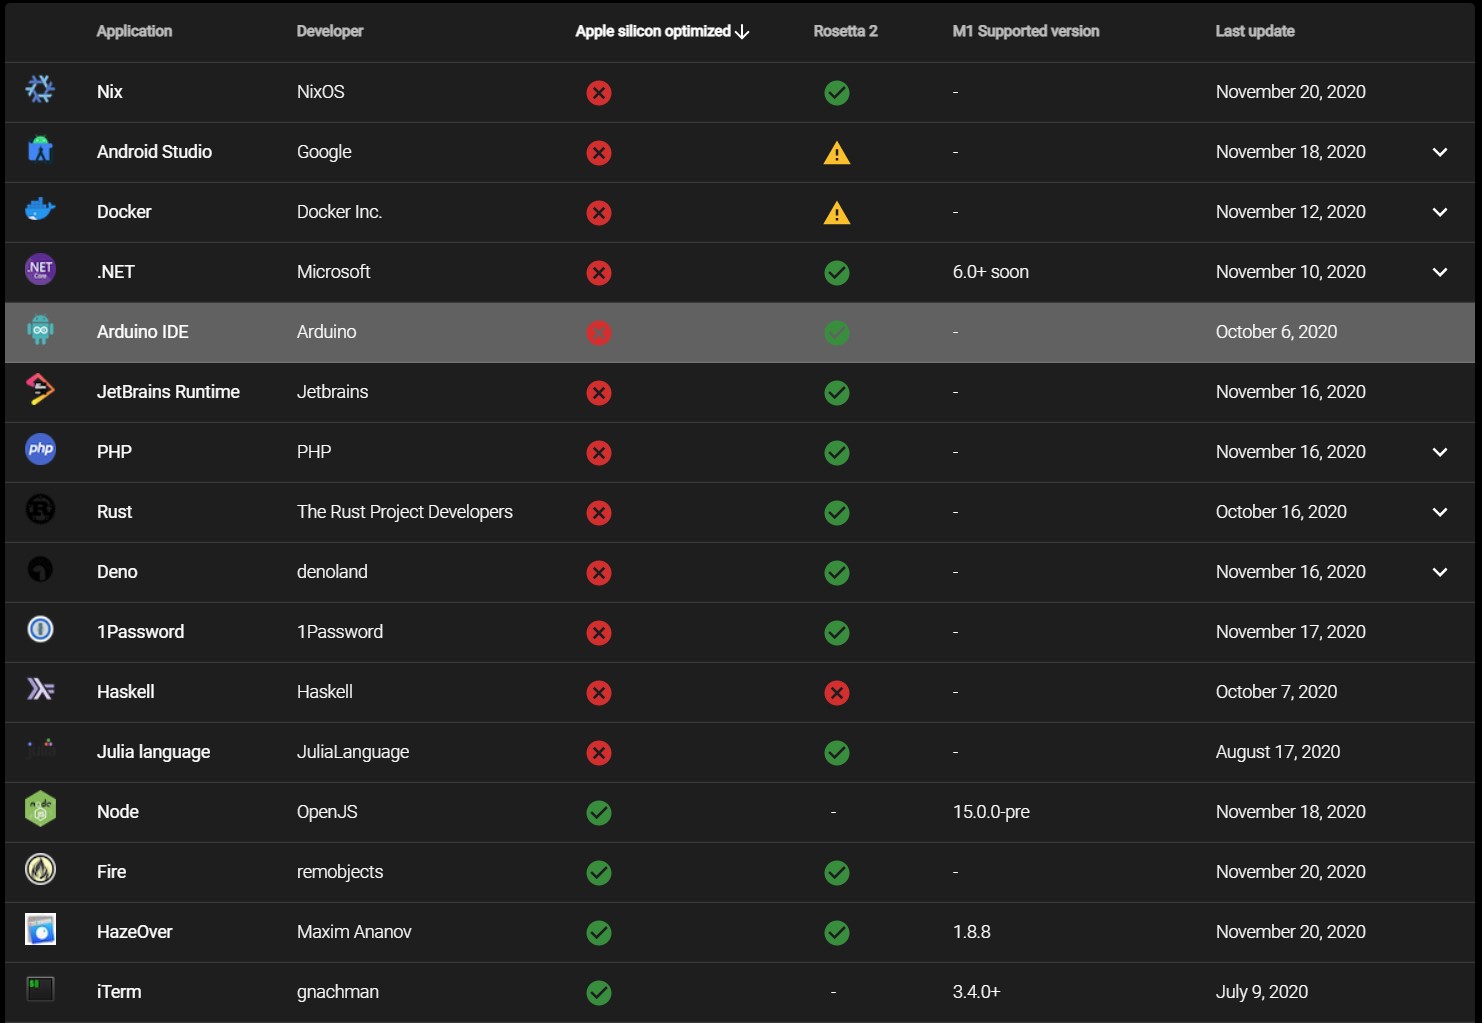The height and width of the screenshot is (1023, 1482).
Task: Click the Nix snowflake app icon
Action: [40, 90]
